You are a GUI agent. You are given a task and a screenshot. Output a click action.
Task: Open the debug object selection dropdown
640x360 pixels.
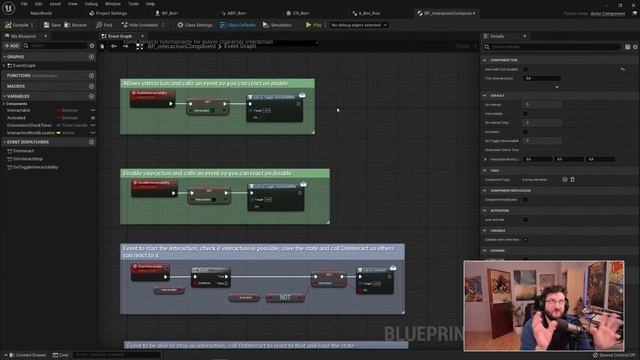pos(359,25)
